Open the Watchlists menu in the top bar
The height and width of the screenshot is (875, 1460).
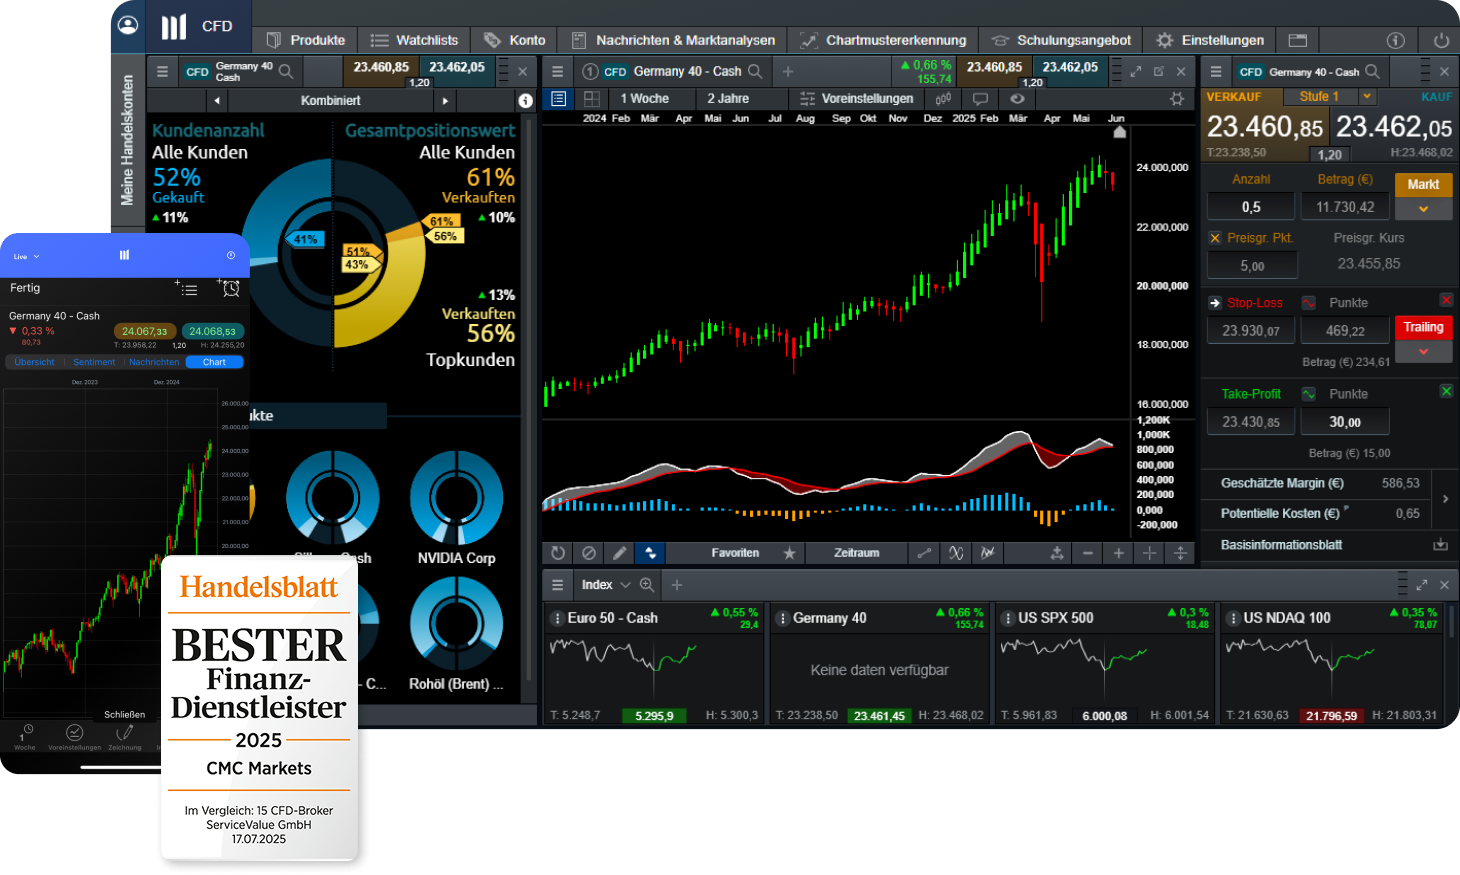[x=413, y=40]
